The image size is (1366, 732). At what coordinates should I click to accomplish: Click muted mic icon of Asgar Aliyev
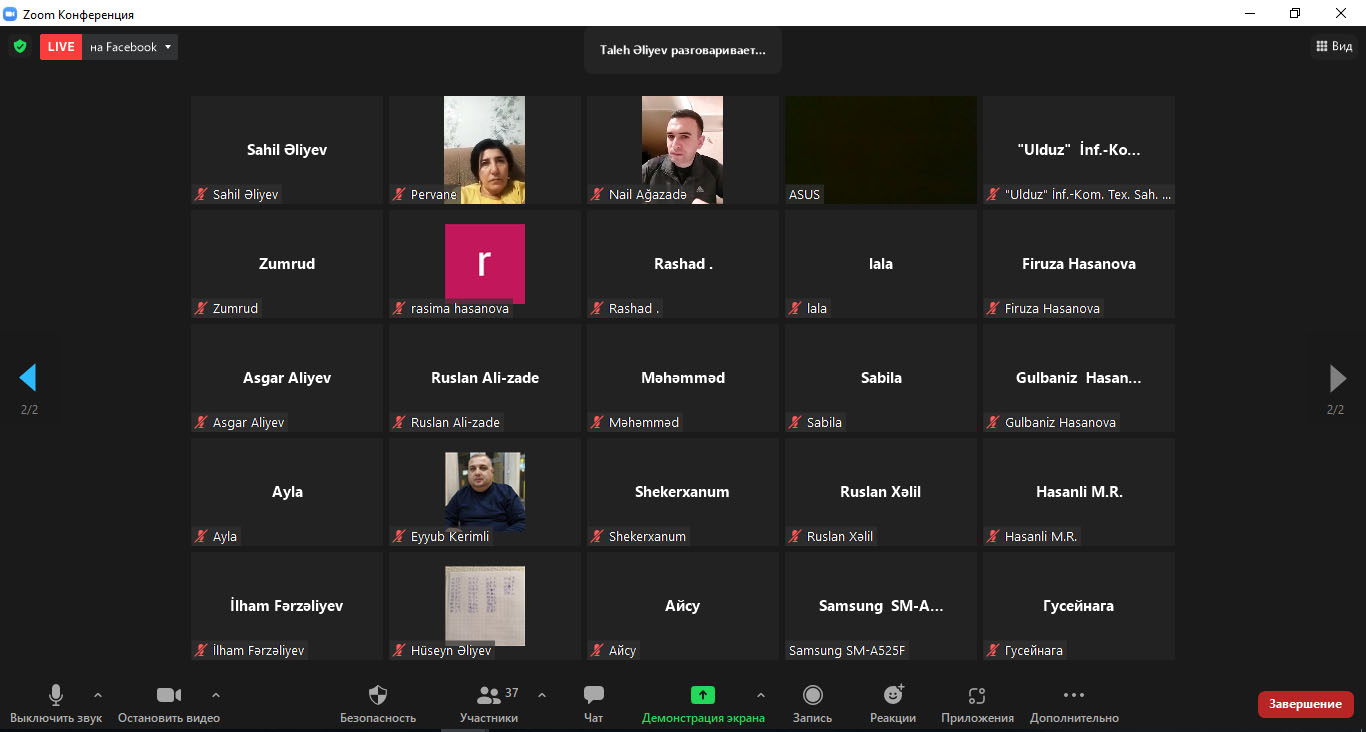point(202,423)
